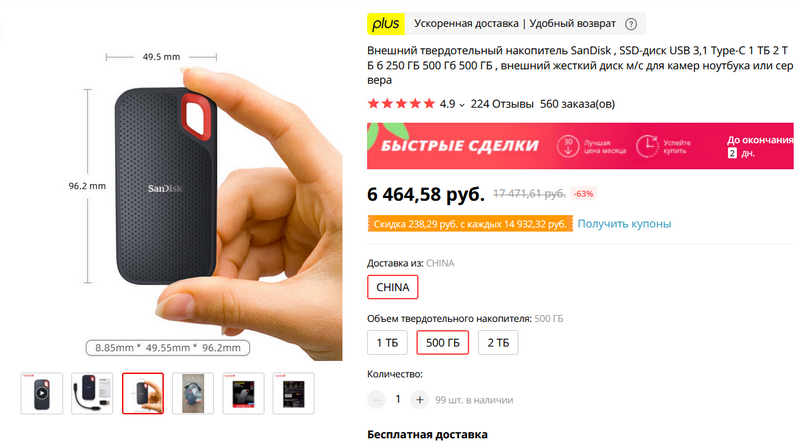Image resolution: width=800 pixels, height=446 pixels.
Task: Select the 1 ТБ storage option
Action: [x=387, y=342]
